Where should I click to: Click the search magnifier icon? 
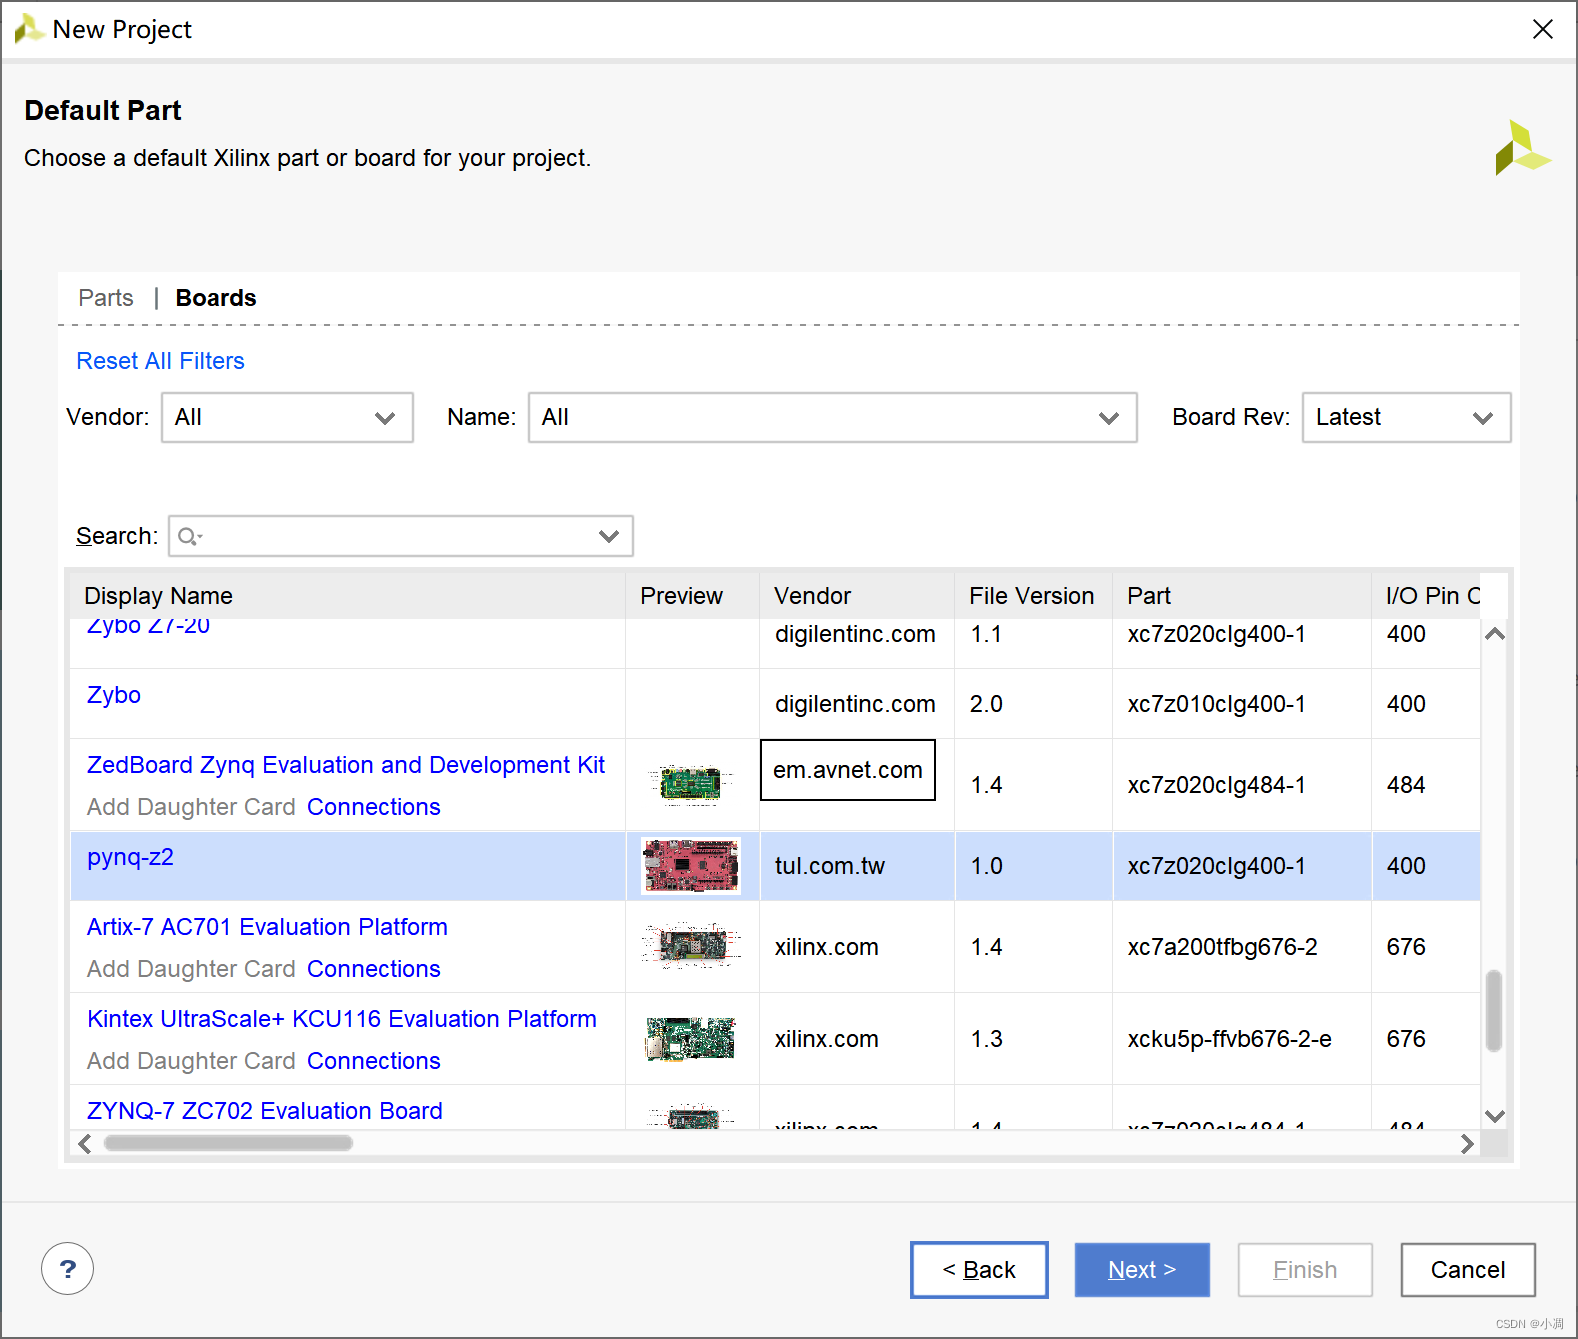(x=189, y=537)
